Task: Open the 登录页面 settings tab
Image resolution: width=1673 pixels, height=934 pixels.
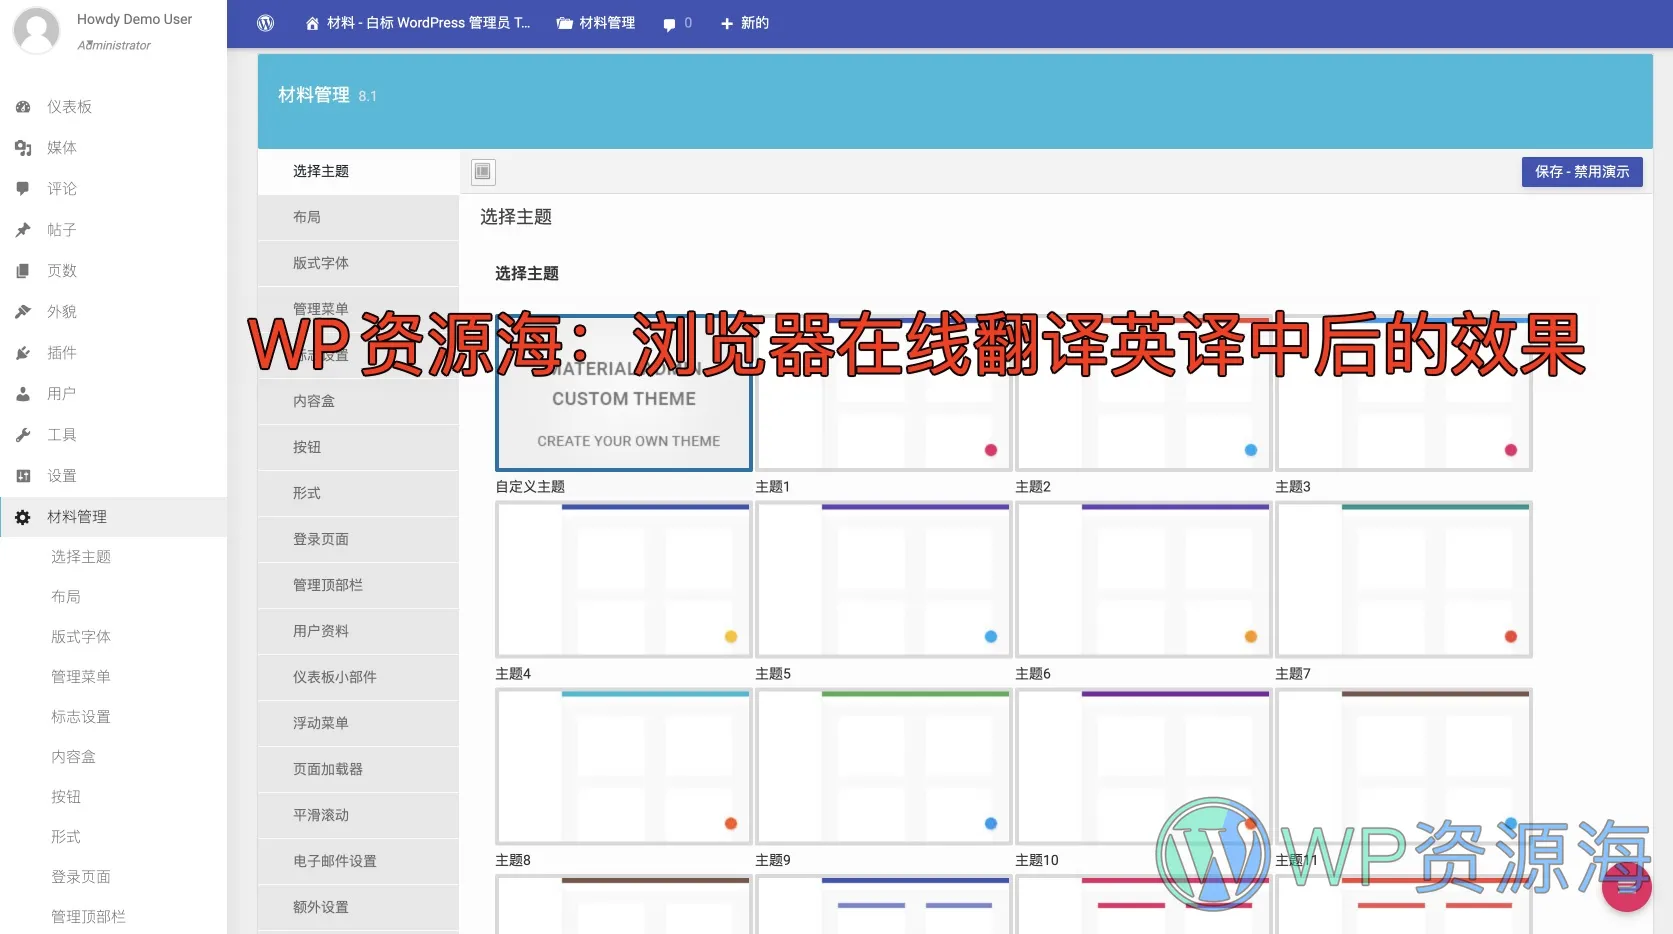Action: [x=321, y=539]
